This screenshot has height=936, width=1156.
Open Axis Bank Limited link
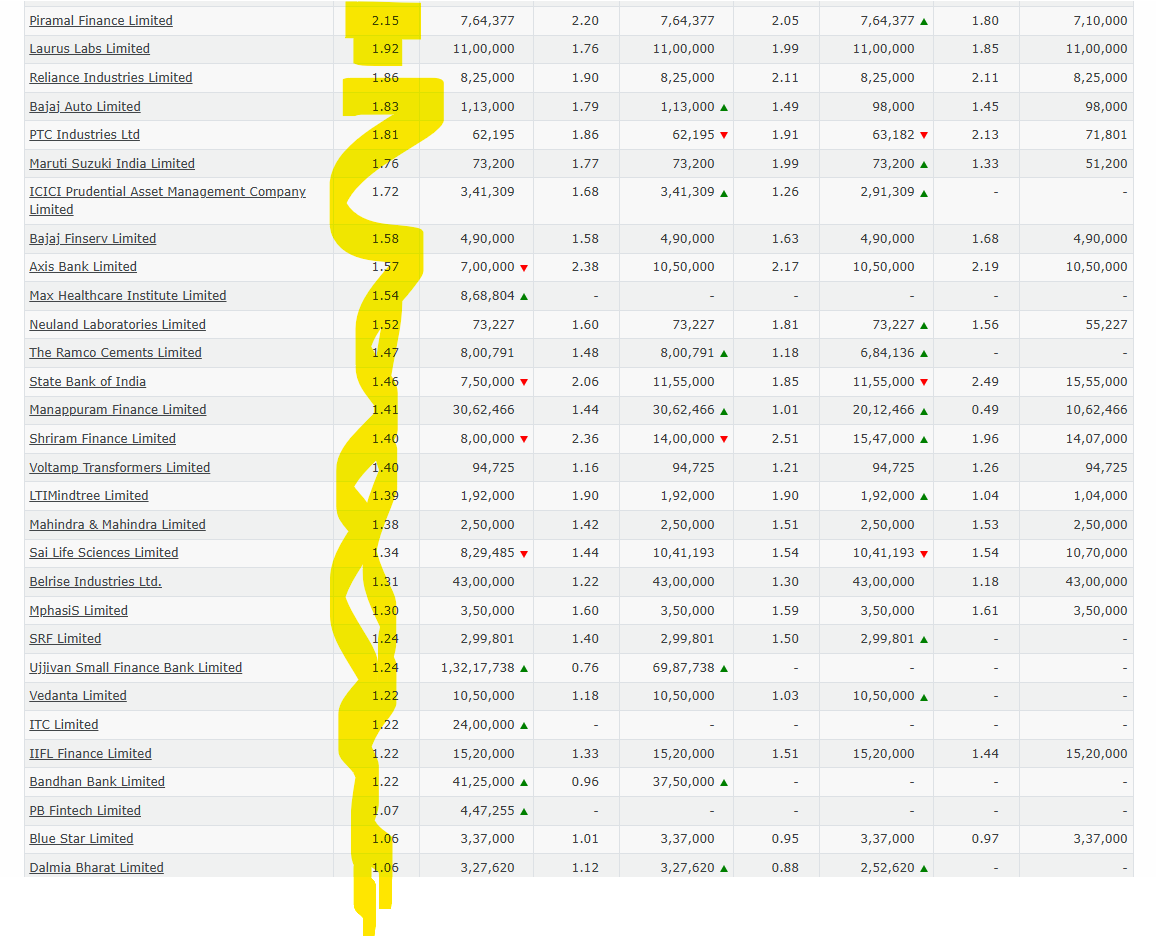point(83,267)
